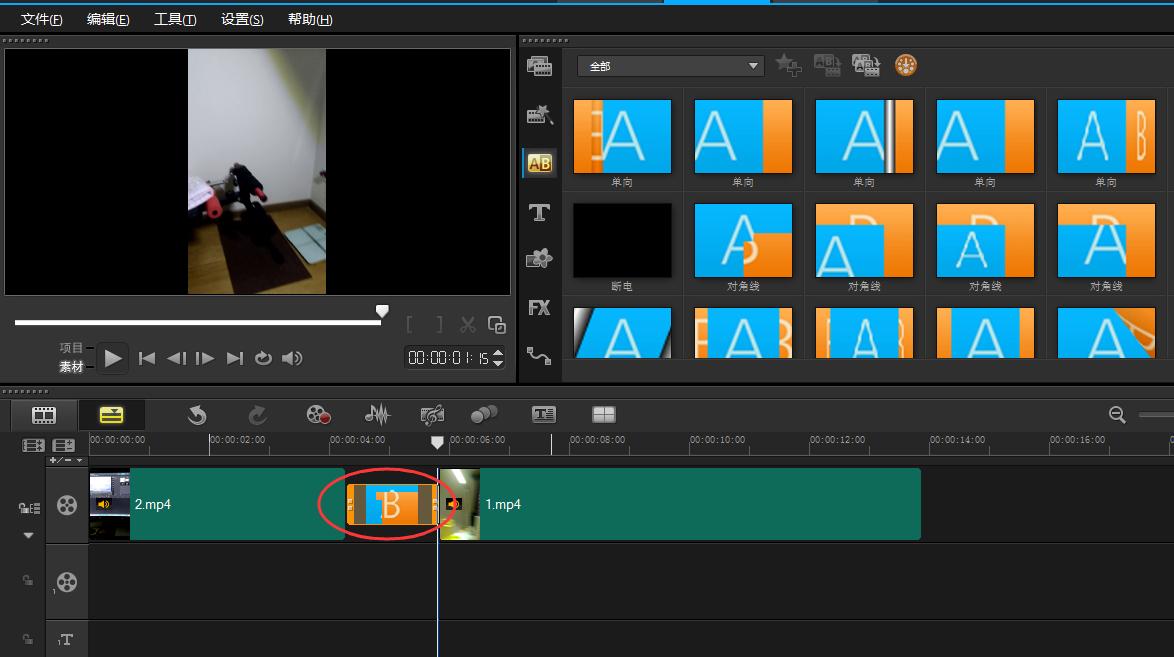Expand the track arrow below ripple editing
1174x657 pixels.
pyautogui.click(x=28, y=536)
